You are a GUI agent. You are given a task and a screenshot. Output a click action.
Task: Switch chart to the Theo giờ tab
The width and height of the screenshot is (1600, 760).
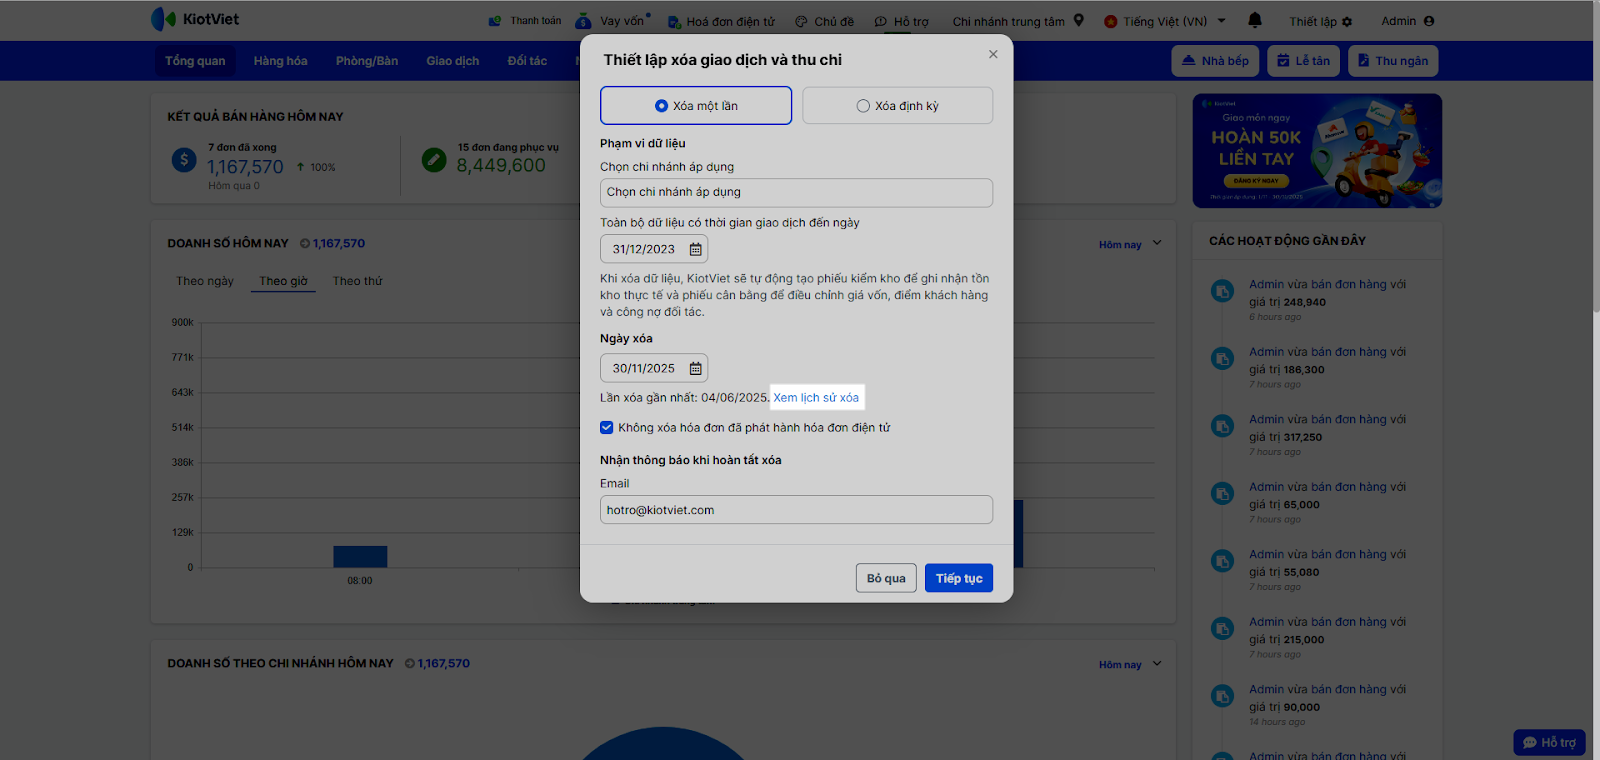283,281
